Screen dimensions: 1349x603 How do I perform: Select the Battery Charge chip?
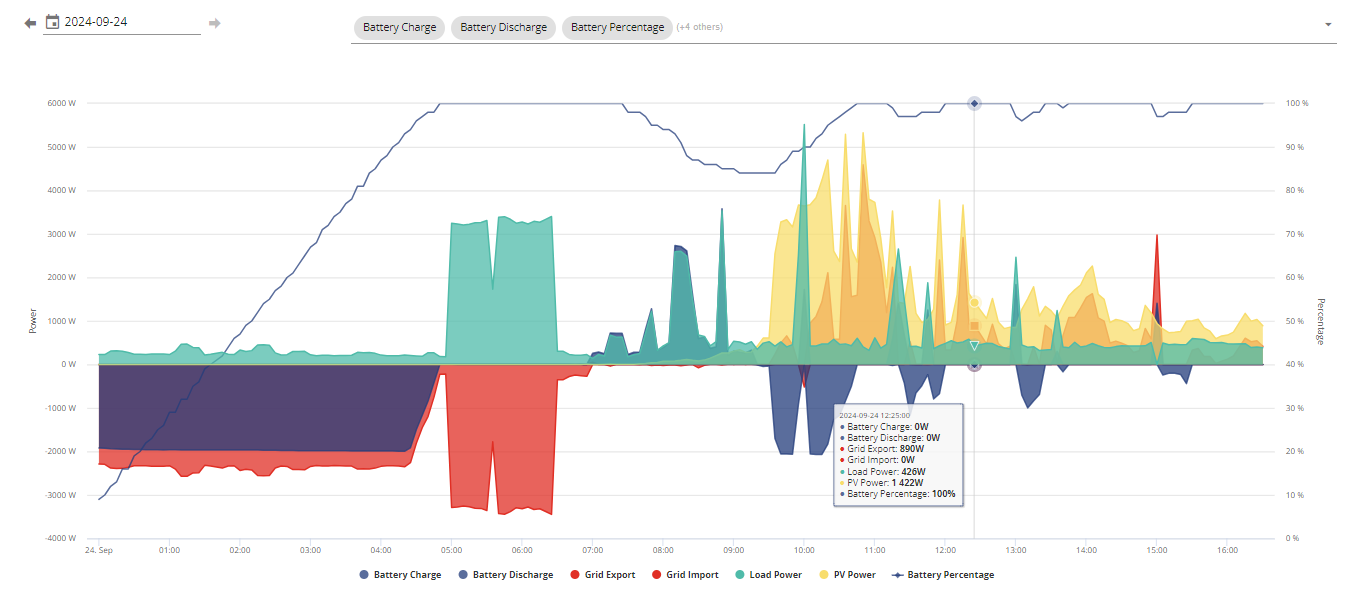400,27
